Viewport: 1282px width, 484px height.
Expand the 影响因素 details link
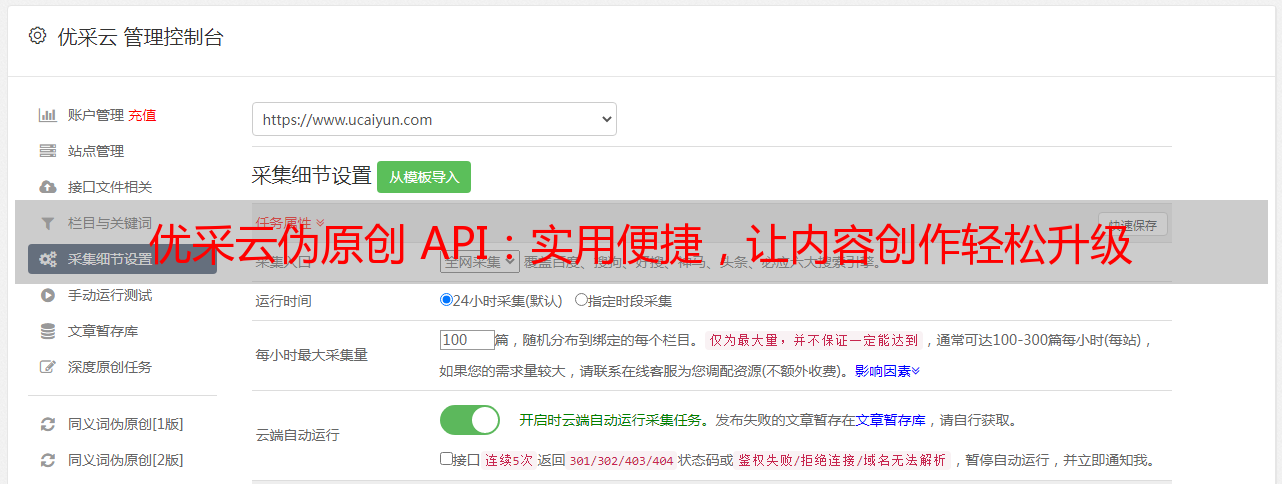[887, 370]
